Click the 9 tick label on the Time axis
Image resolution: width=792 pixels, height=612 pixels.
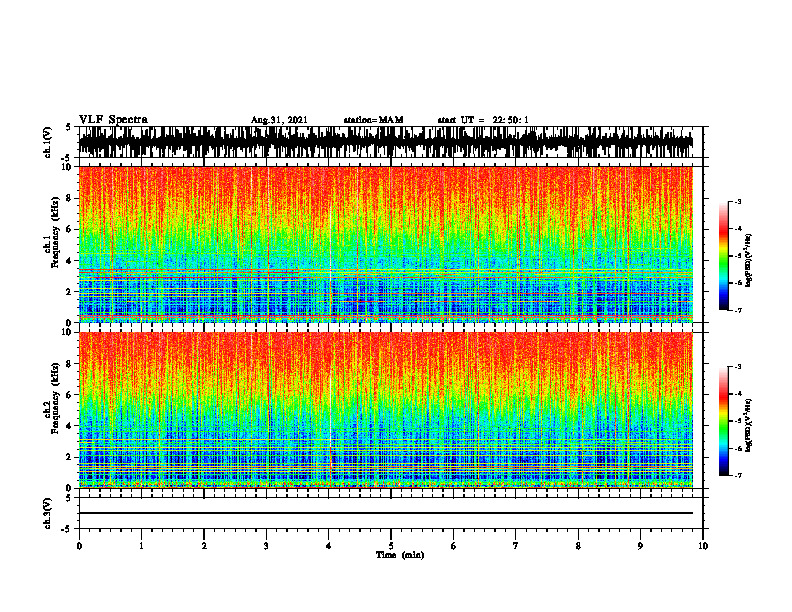point(640,546)
